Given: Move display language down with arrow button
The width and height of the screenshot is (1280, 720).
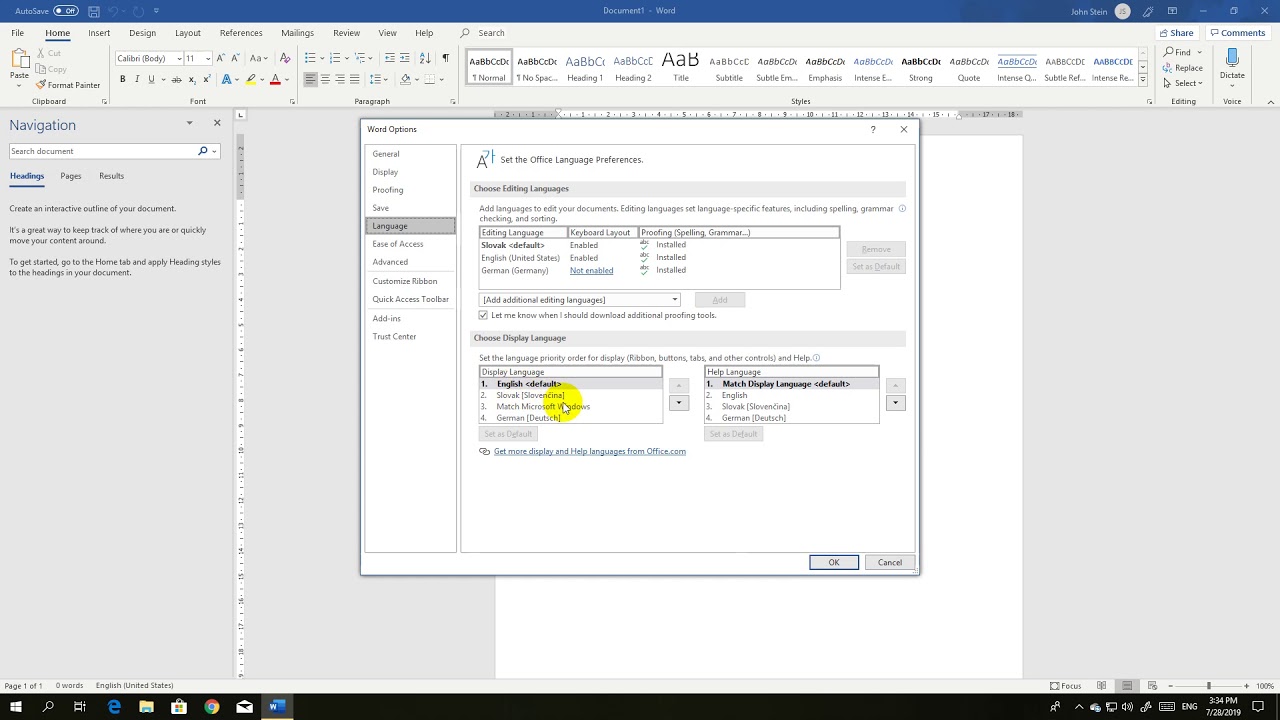Looking at the screenshot, I should click(678, 403).
